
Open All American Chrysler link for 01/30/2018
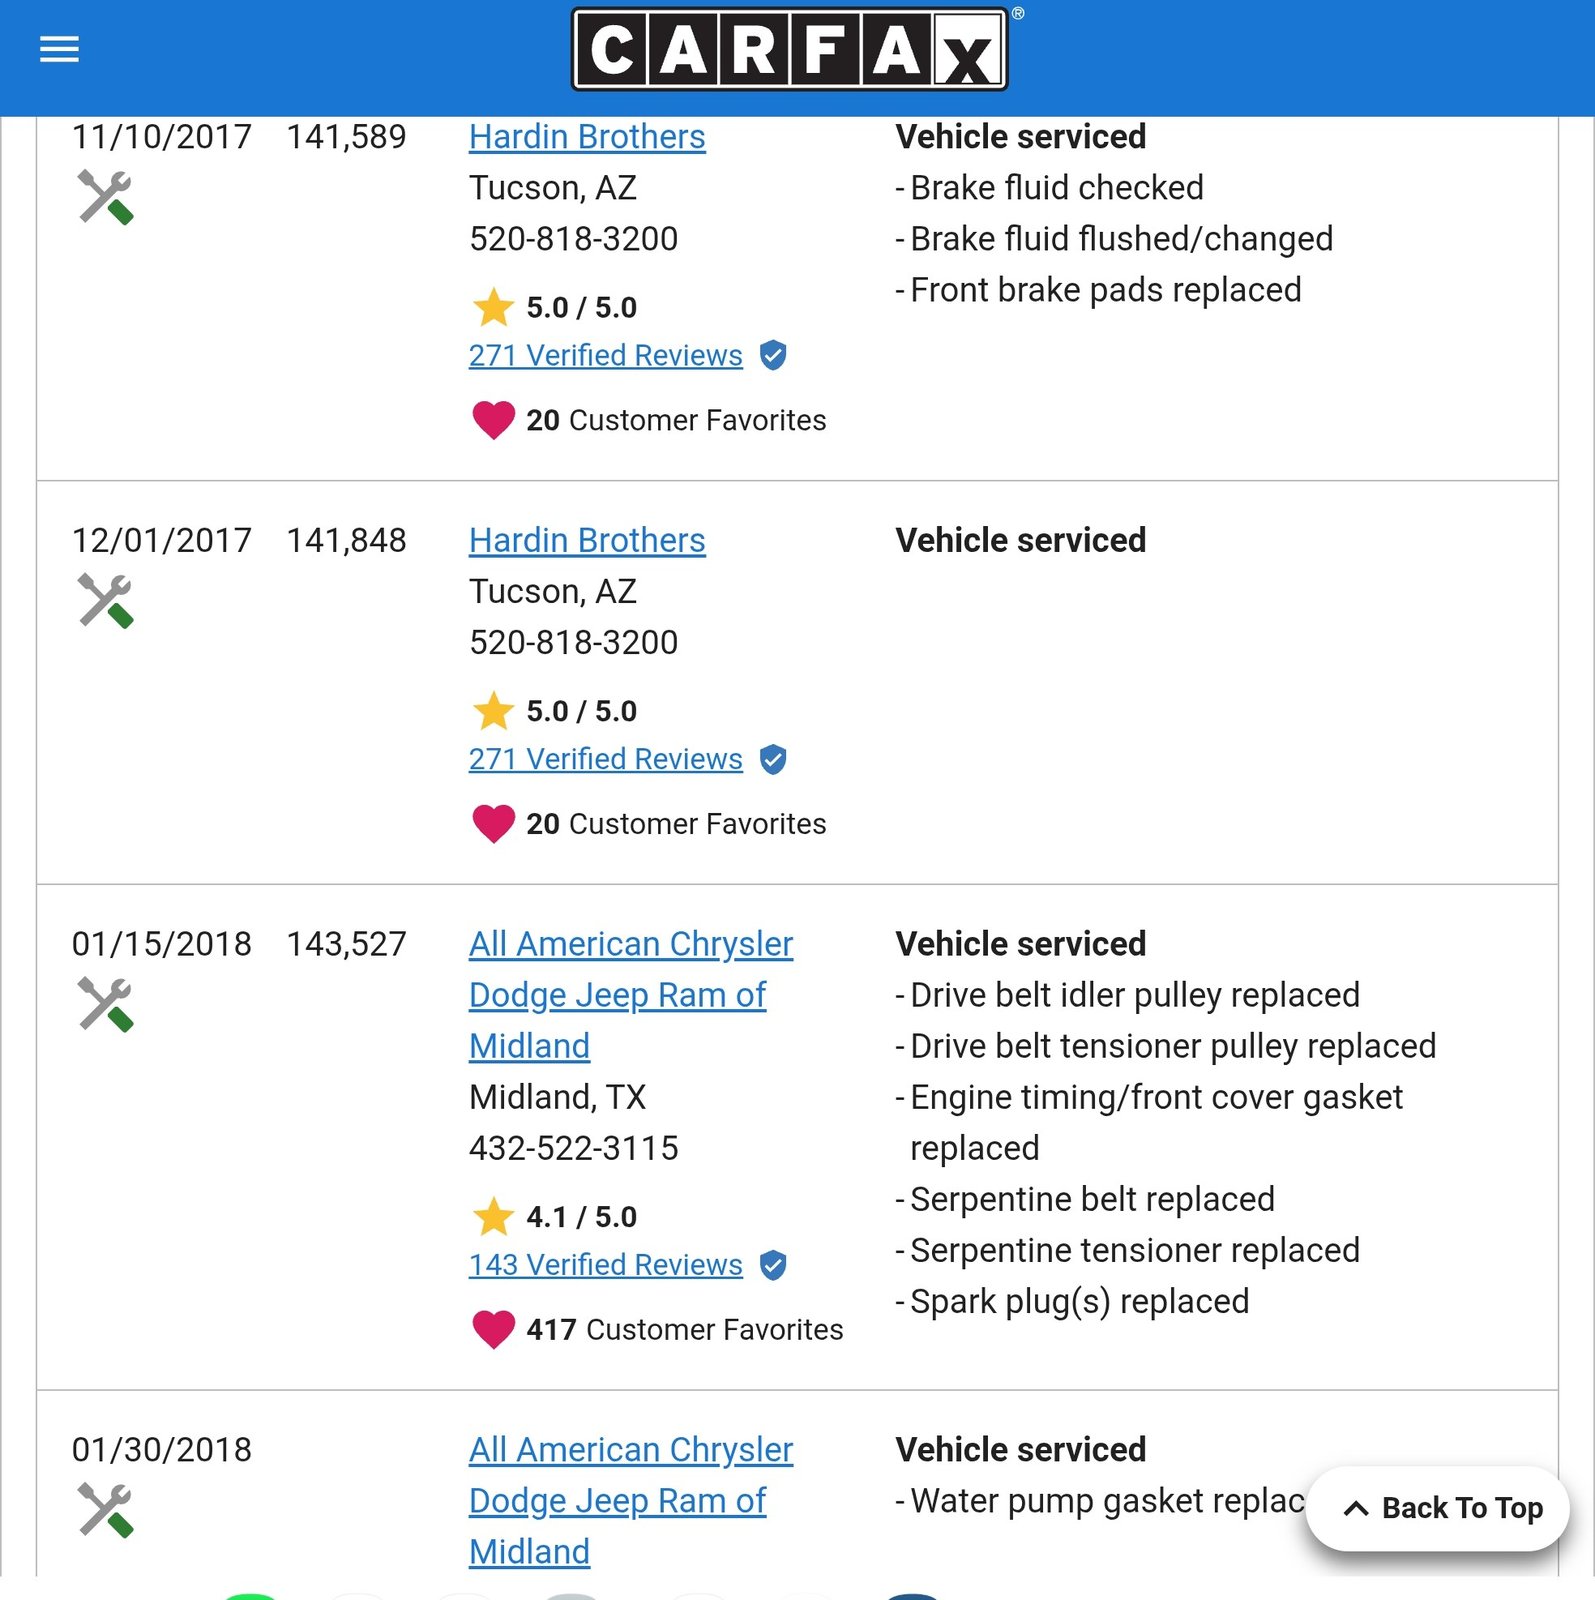coord(630,1500)
